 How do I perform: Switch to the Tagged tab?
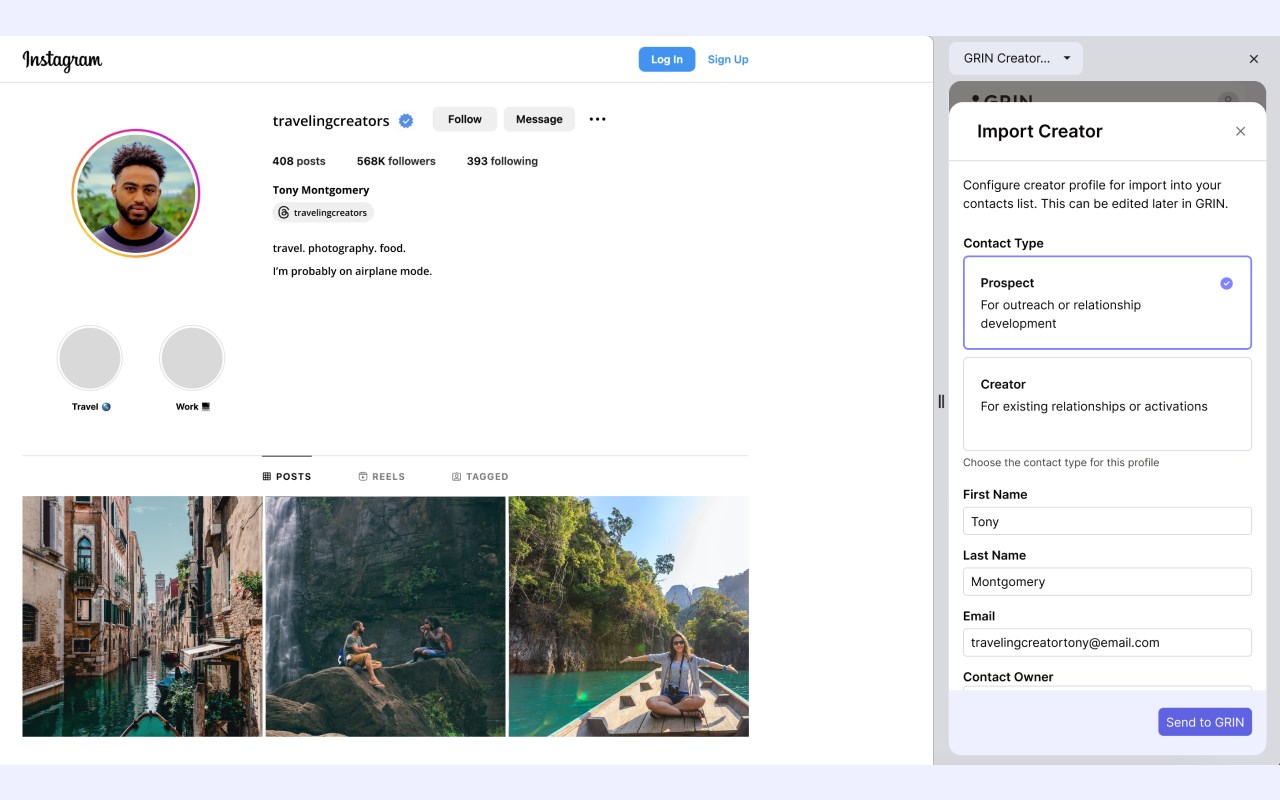(x=480, y=477)
